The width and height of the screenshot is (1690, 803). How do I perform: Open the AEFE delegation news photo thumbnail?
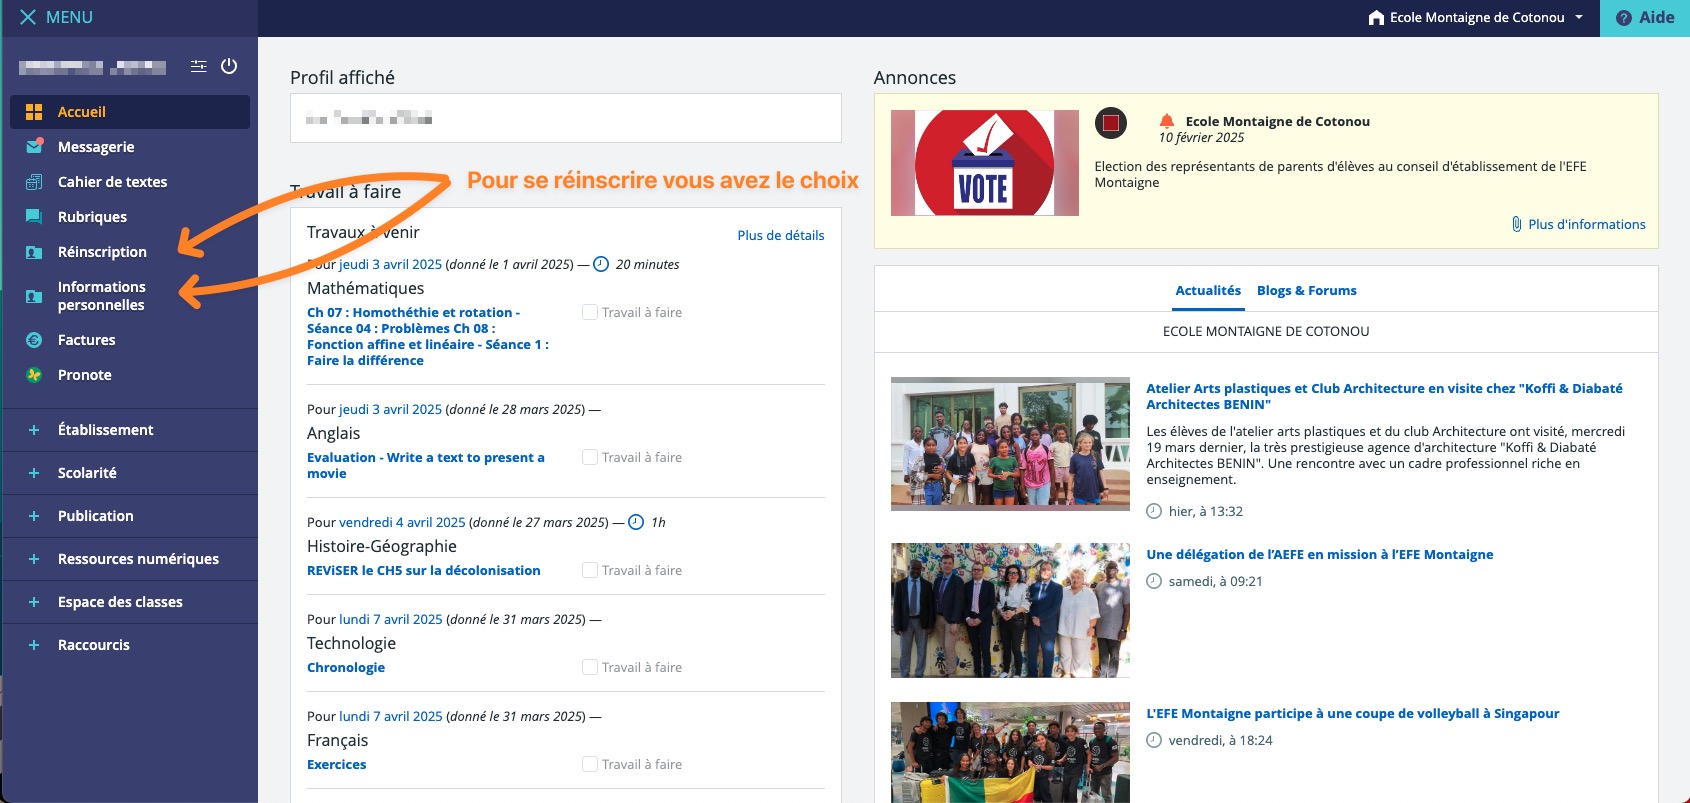1010,610
